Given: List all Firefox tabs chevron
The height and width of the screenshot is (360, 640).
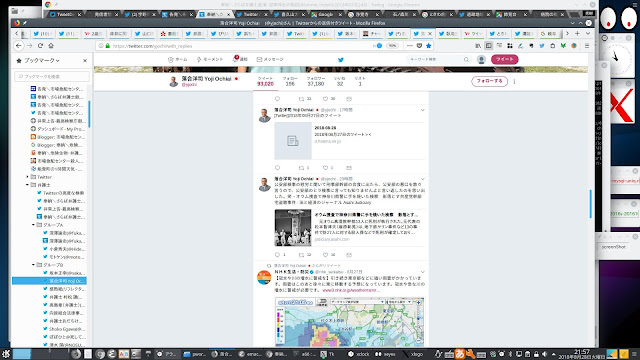Looking at the screenshot, I should [588, 33].
